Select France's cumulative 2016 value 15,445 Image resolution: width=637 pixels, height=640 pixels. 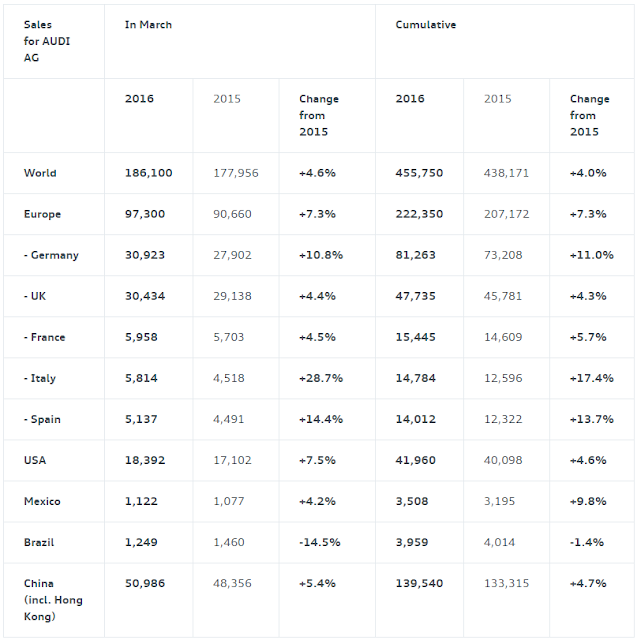tap(415, 337)
